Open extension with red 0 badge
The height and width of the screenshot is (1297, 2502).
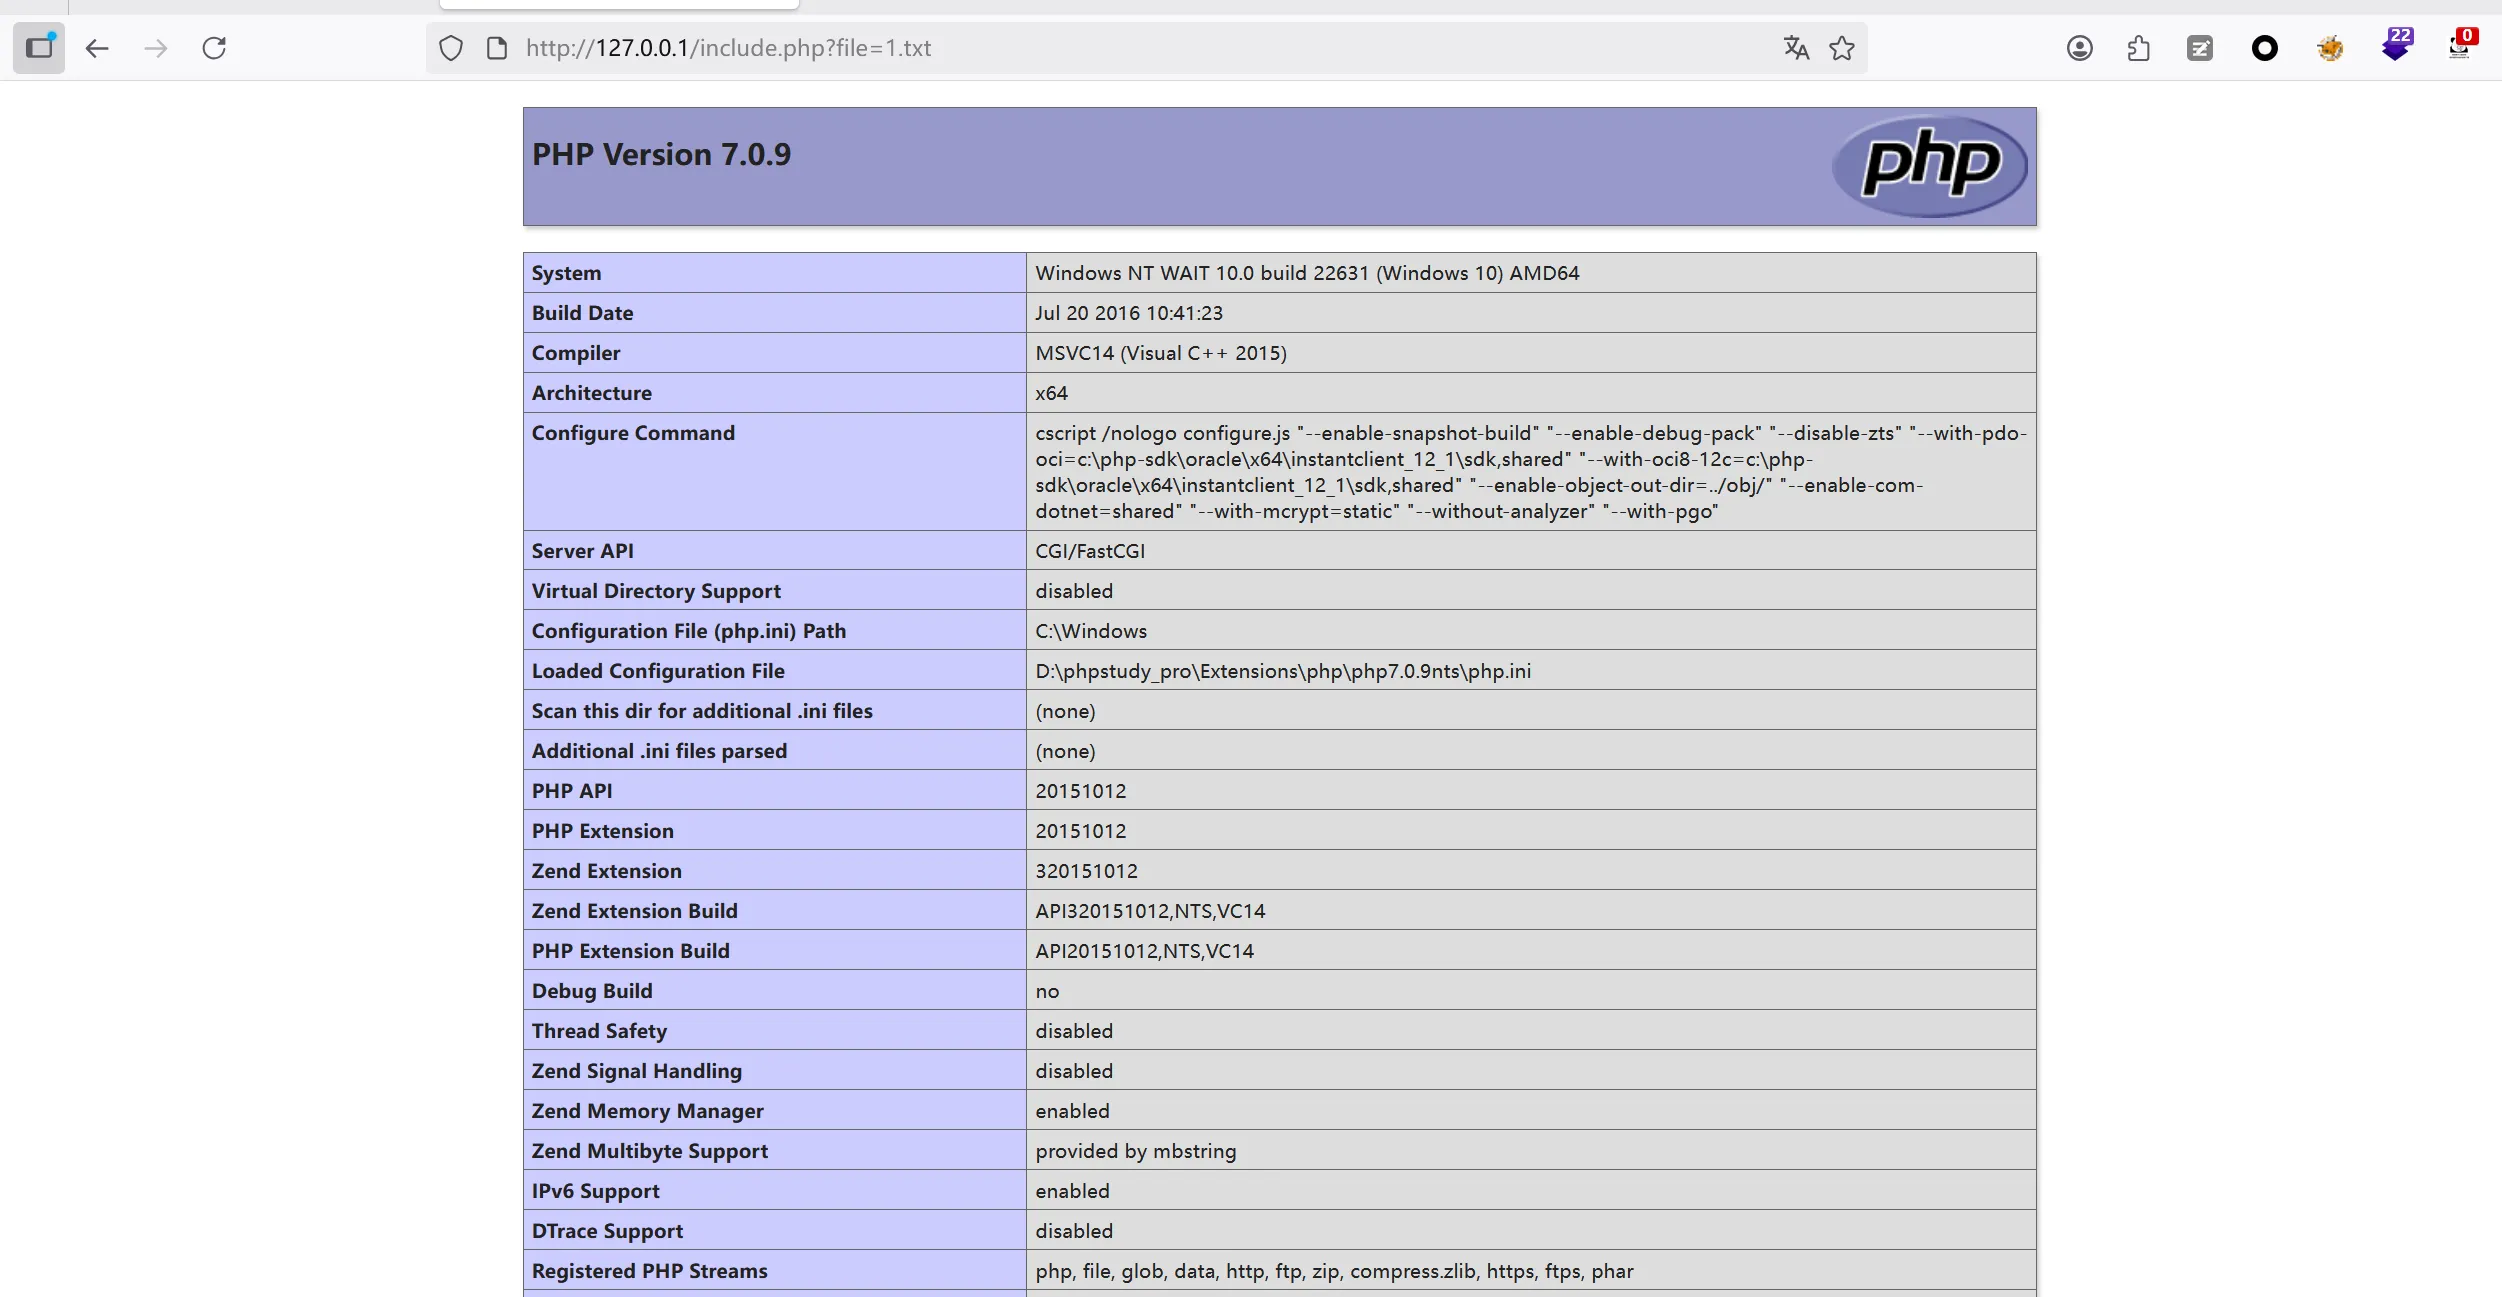pos(2460,46)
